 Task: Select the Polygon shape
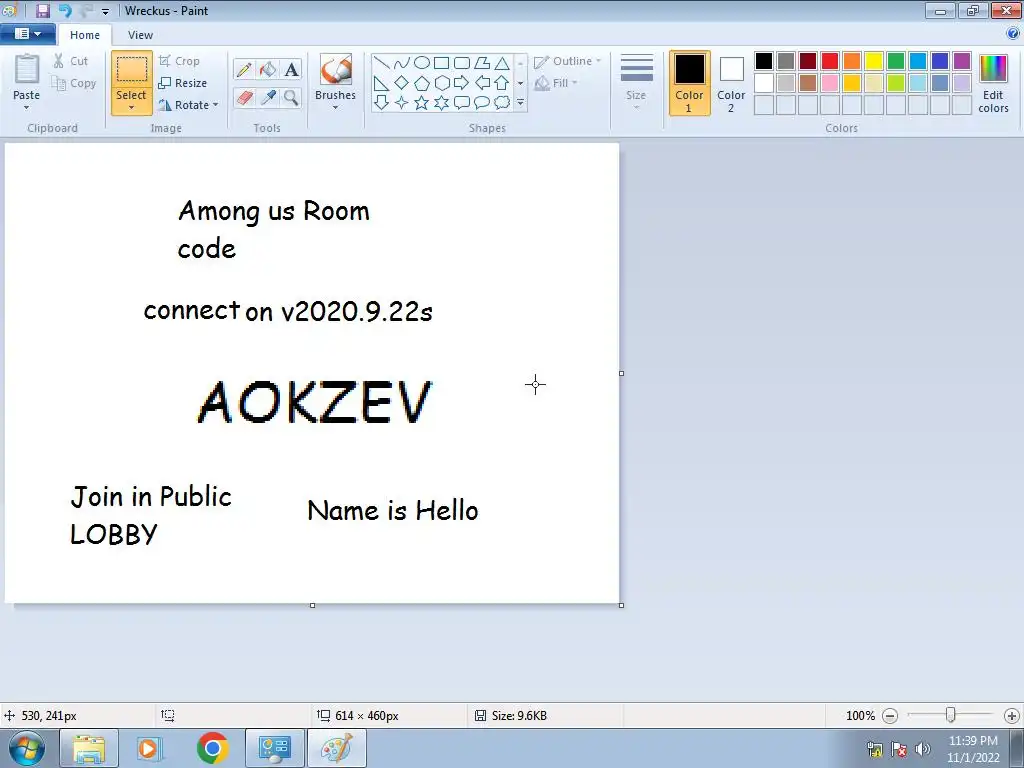pyautogui.click(x=482, y=63)
